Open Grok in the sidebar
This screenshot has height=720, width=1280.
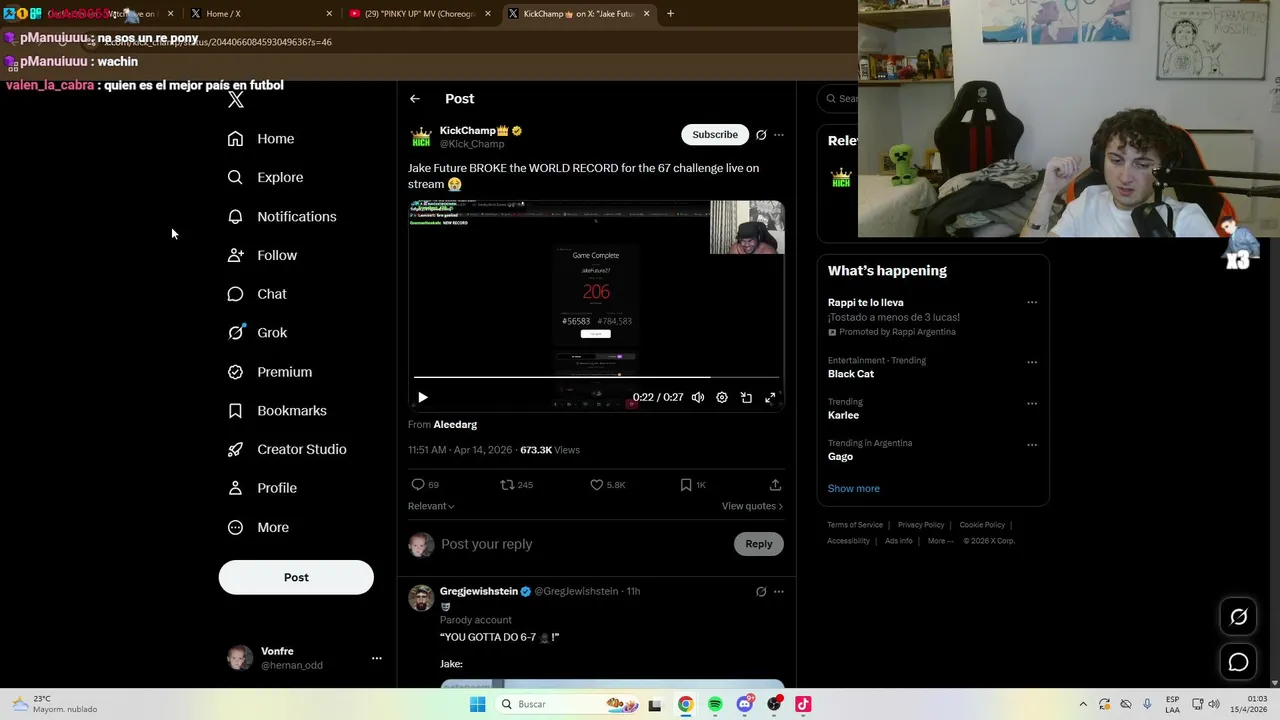(257, 333)
